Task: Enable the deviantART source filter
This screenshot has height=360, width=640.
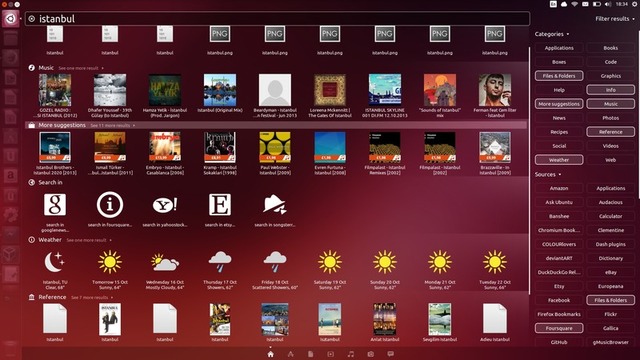Action: click(559, 258)
